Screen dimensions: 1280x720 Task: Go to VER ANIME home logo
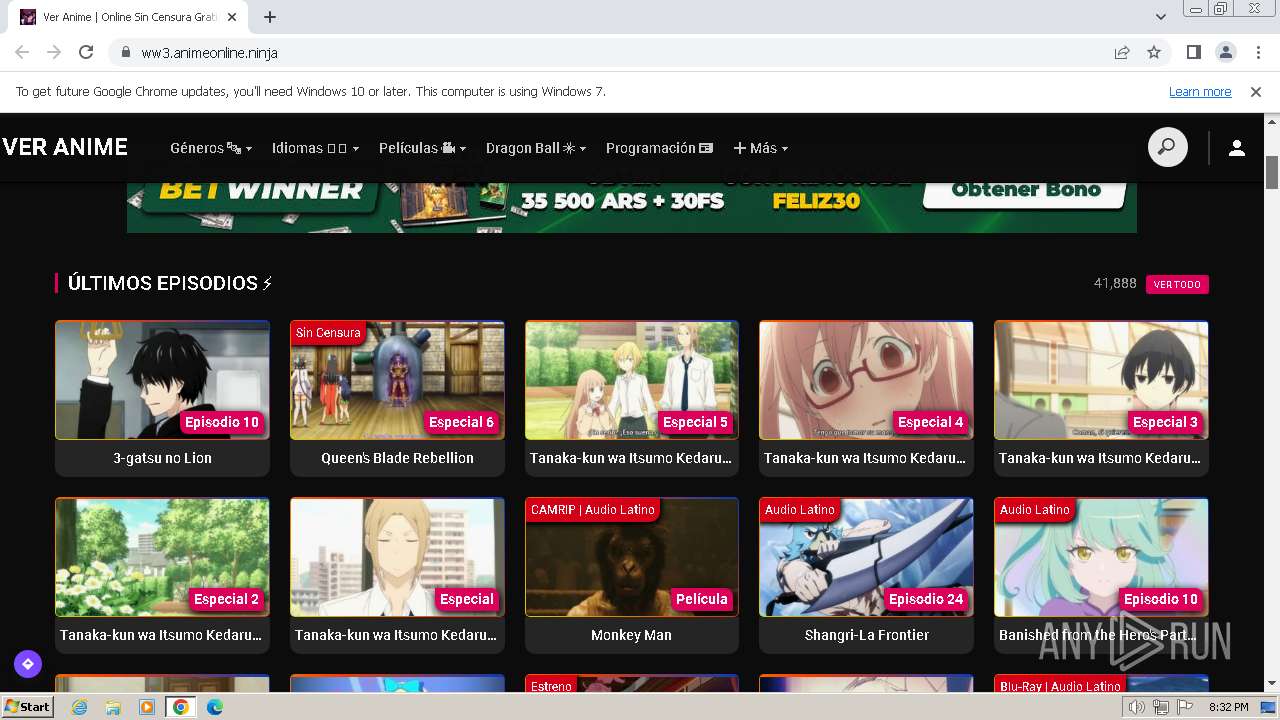tap(65, 148)
